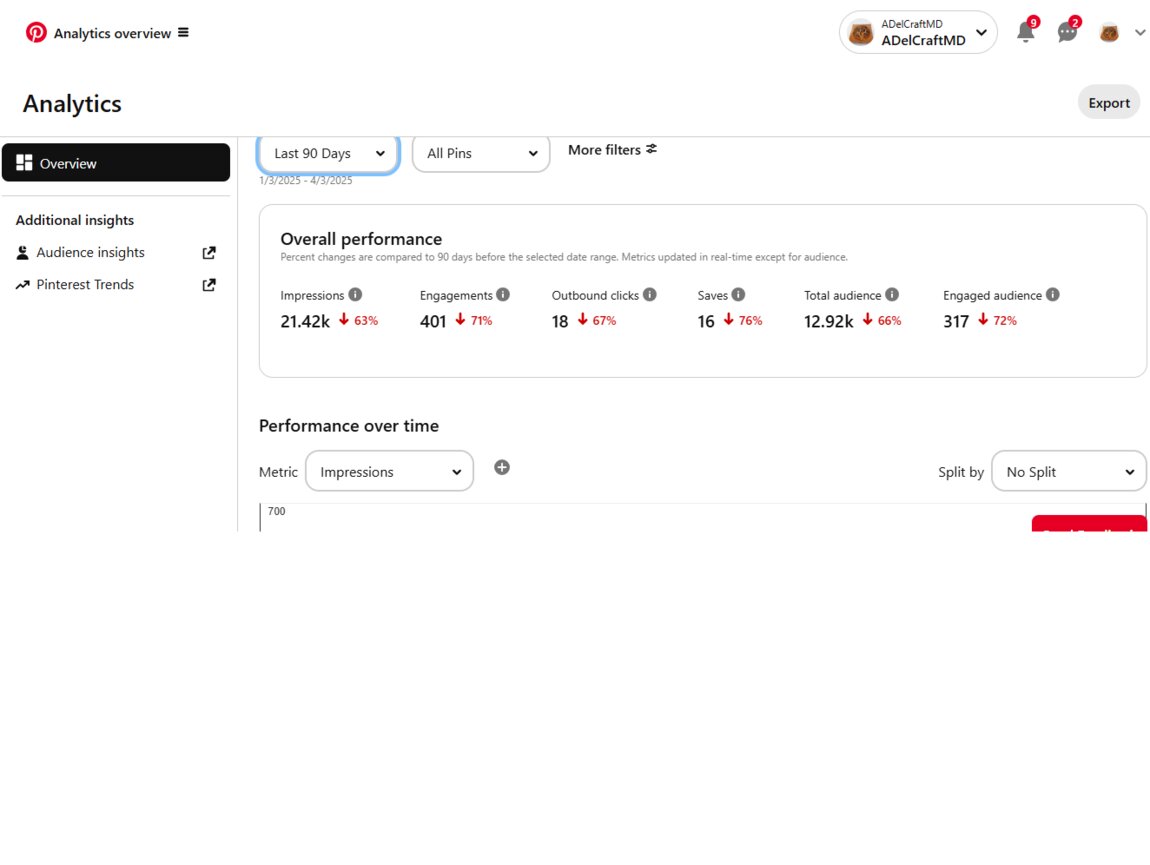Click the Outbound clicks info icon
This screenshot has width=1150, height=865.
pos(650,295)
